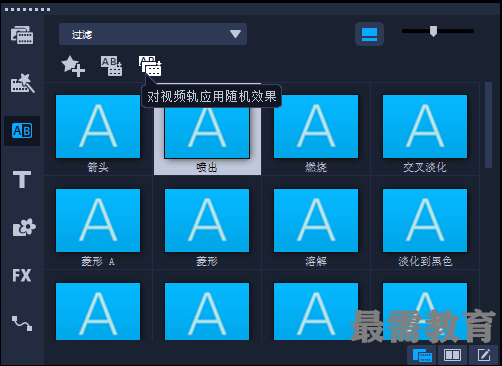Select the 菱形 A transition thumbnail
The height and width of the screenshot is (366, 502).
pyautogui.click(x=98, y=220)
